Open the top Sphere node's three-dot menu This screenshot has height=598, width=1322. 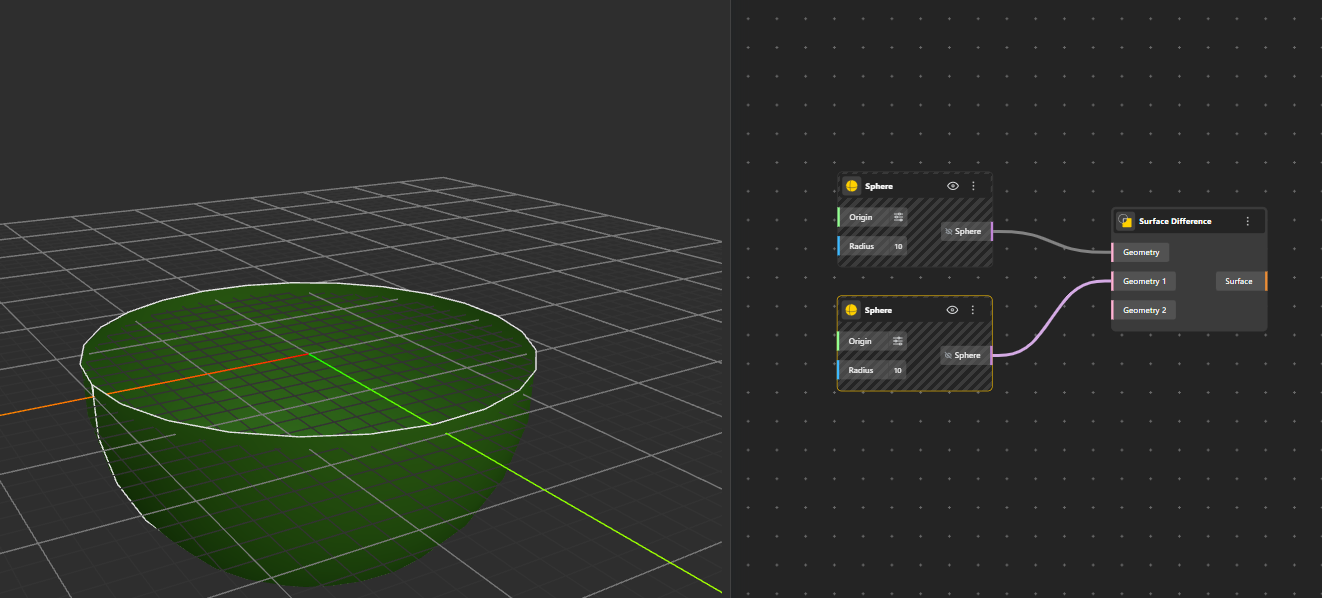973,186
